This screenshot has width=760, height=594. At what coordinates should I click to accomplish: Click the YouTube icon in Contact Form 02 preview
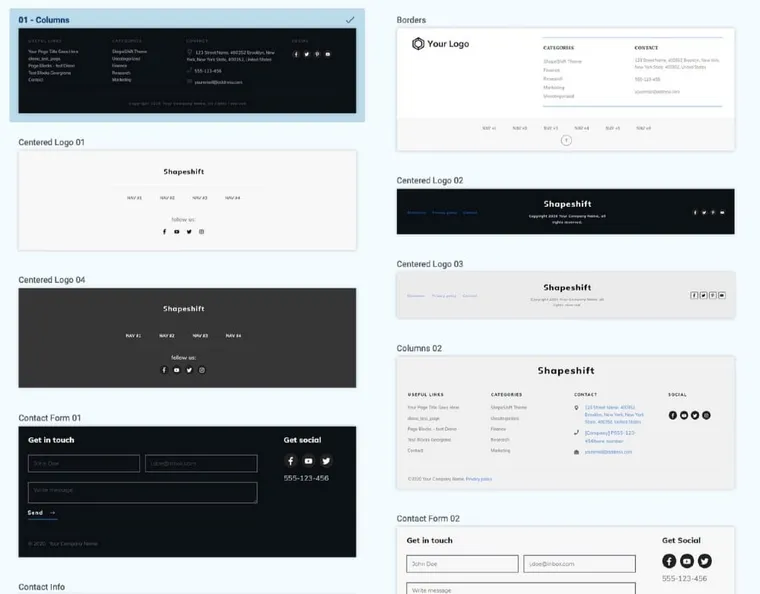[687, 561]
